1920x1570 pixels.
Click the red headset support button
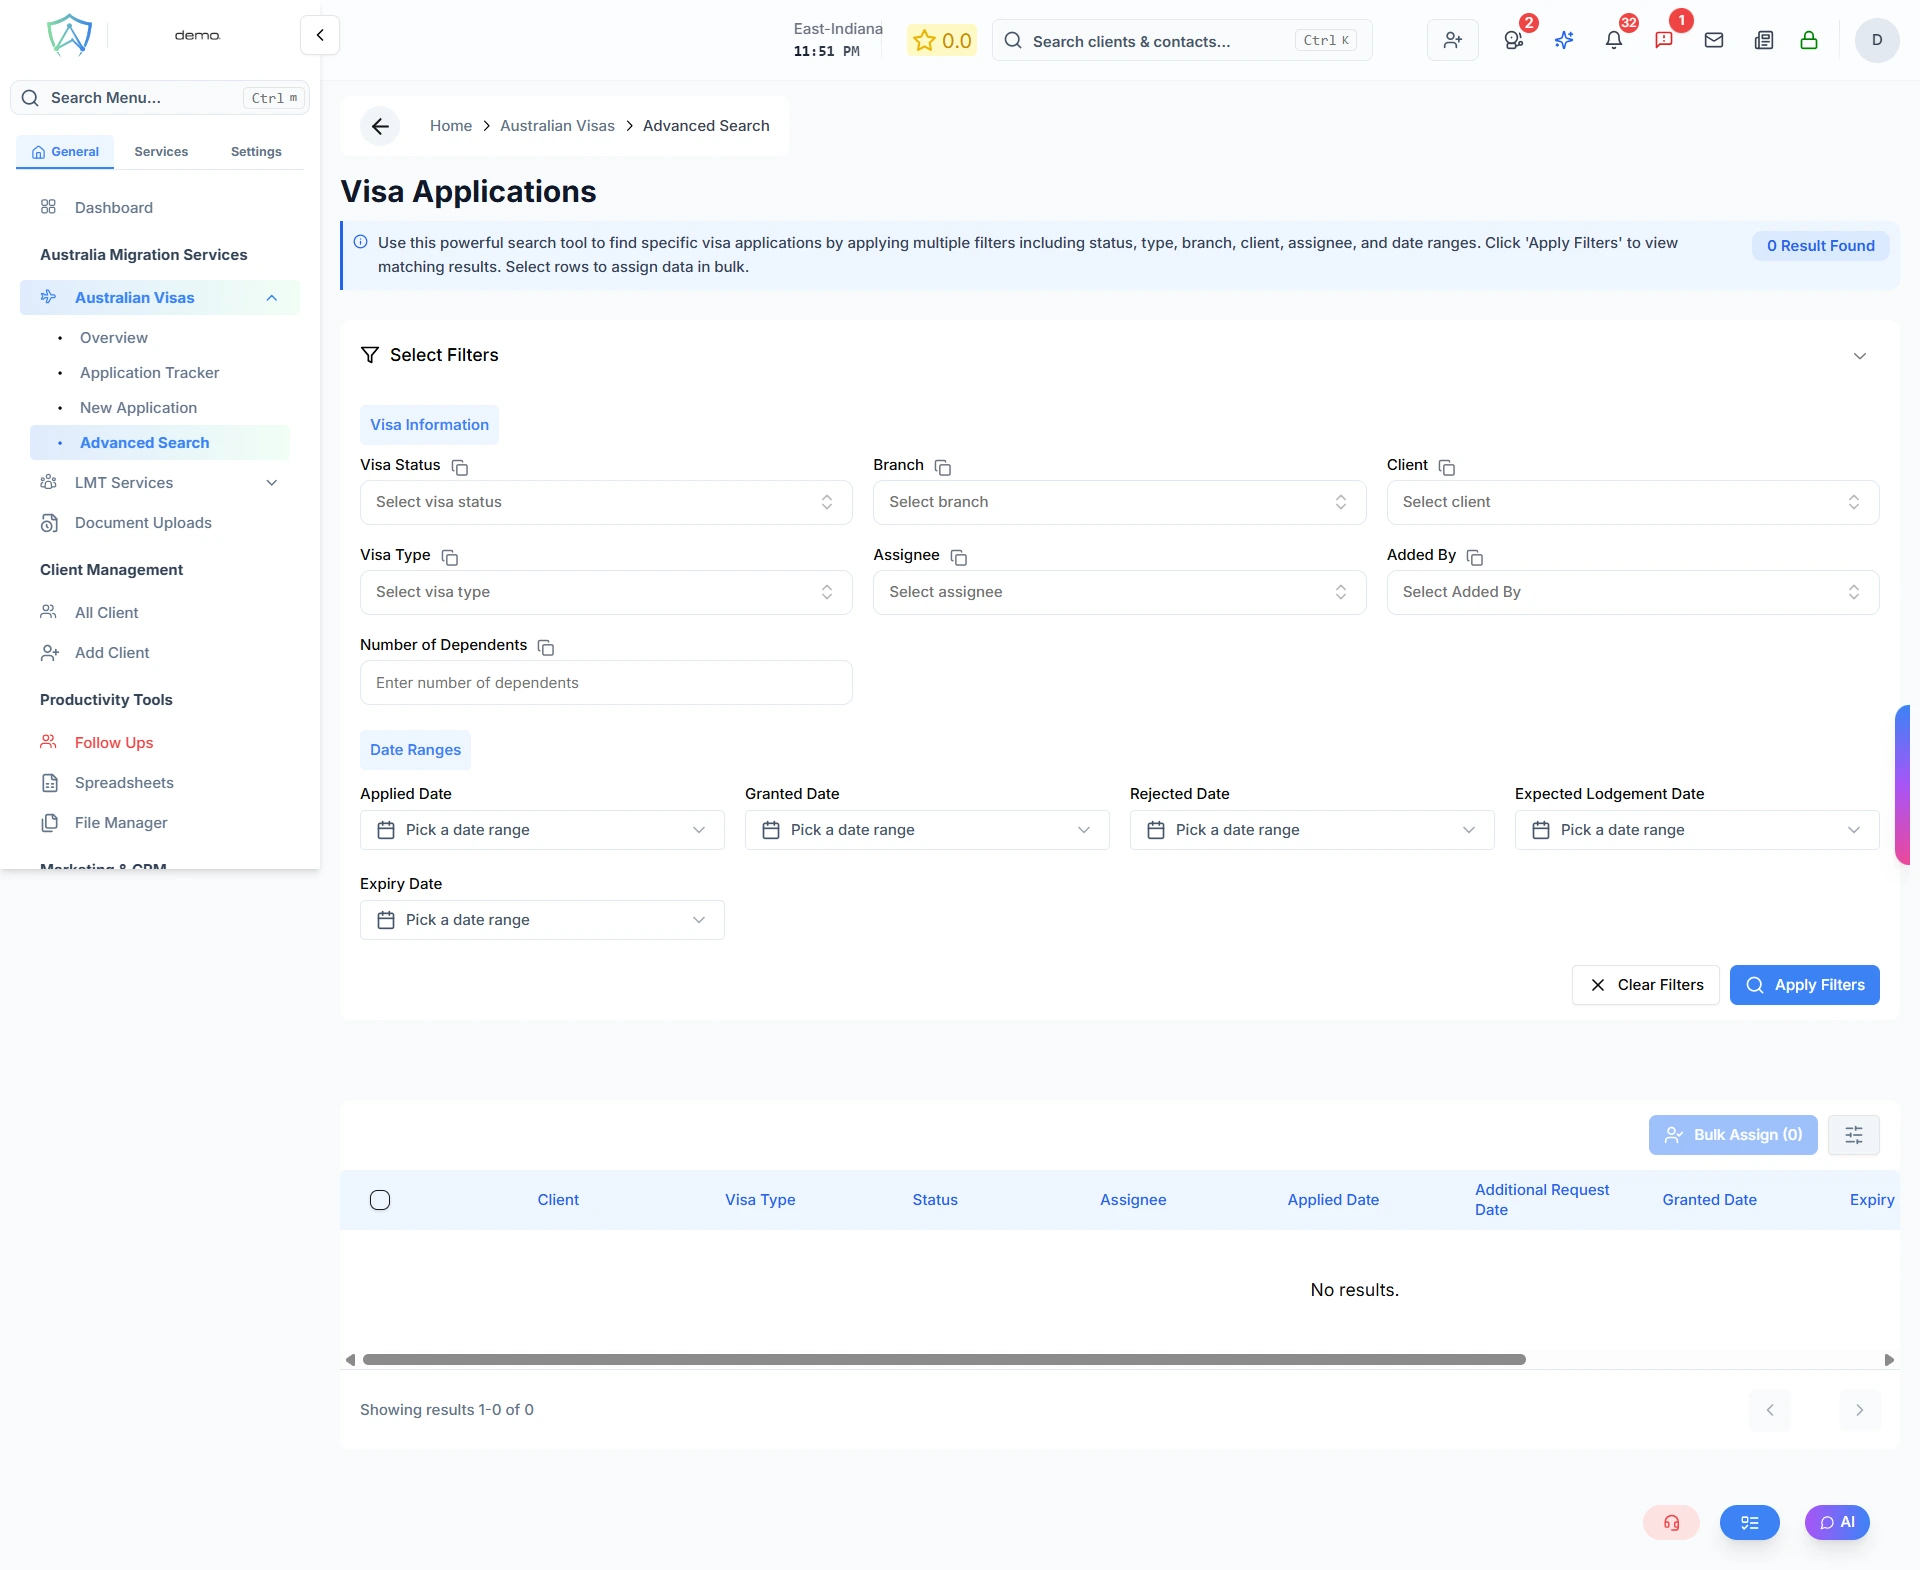pyautogui.click(x=1671, y=1523)
